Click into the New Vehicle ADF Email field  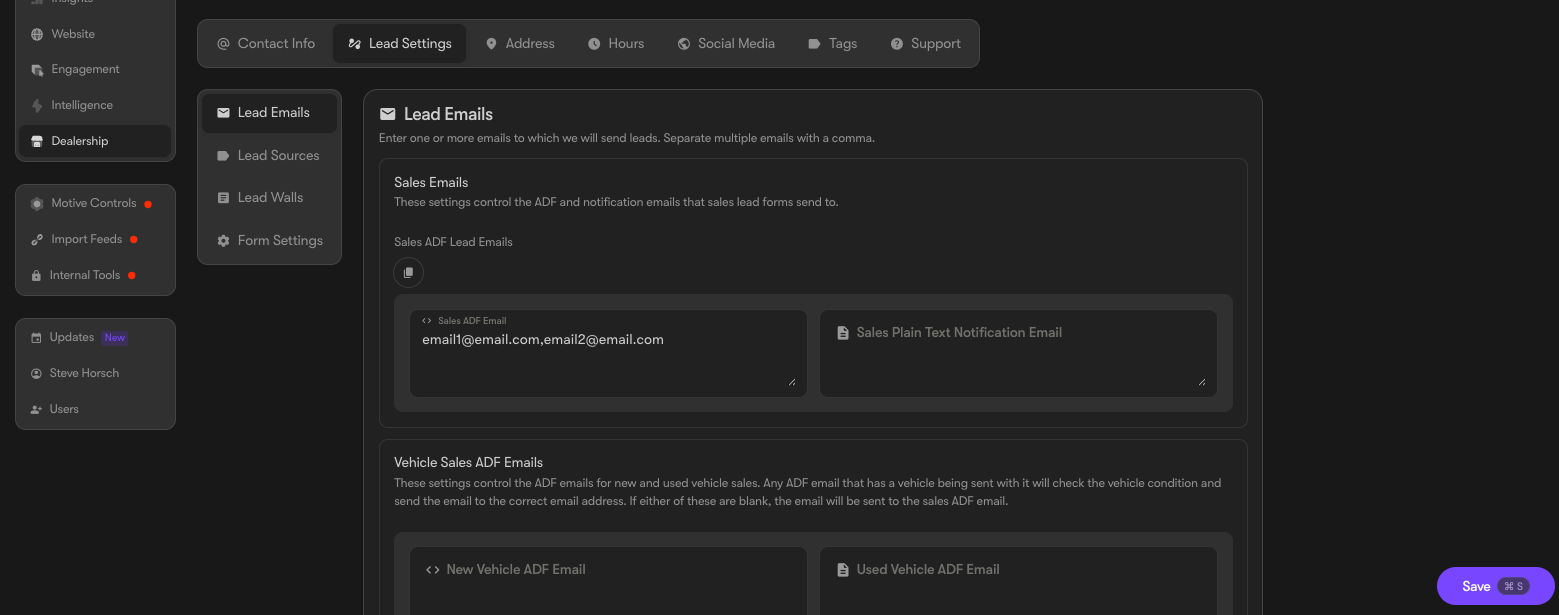tap(608, 581)
